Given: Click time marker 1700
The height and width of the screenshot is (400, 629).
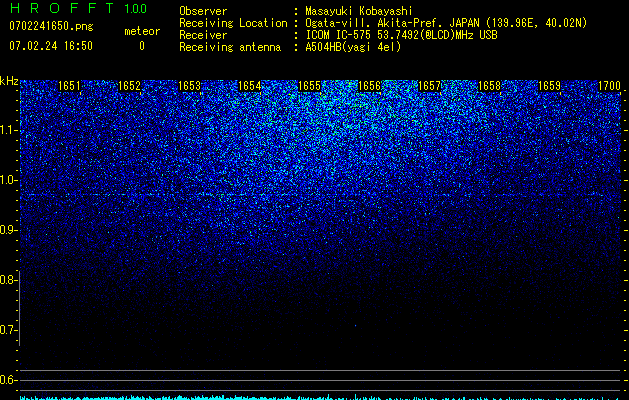Looking at the screenshot, I should pyautogui.click(x=610, y=86).
